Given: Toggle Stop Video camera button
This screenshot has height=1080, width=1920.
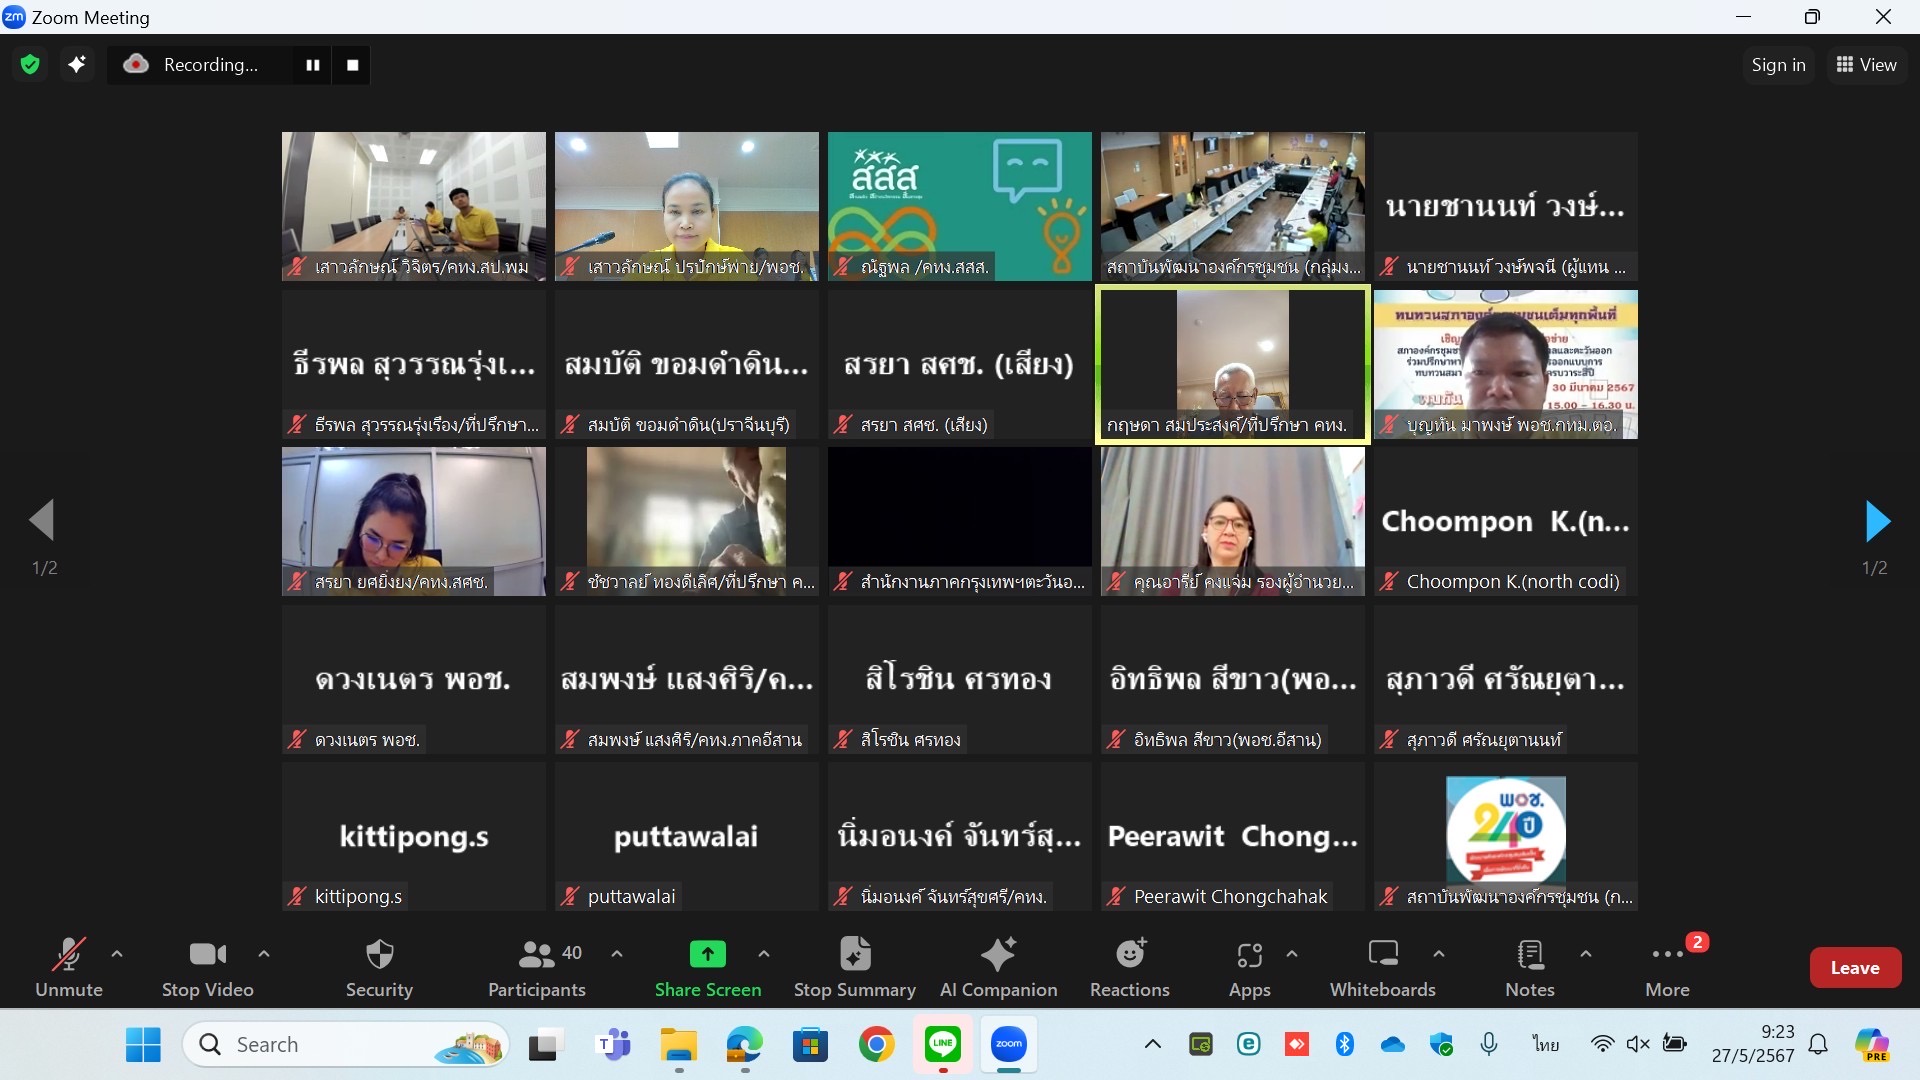Looking at the screenshot, I should (x=207, y=955).
